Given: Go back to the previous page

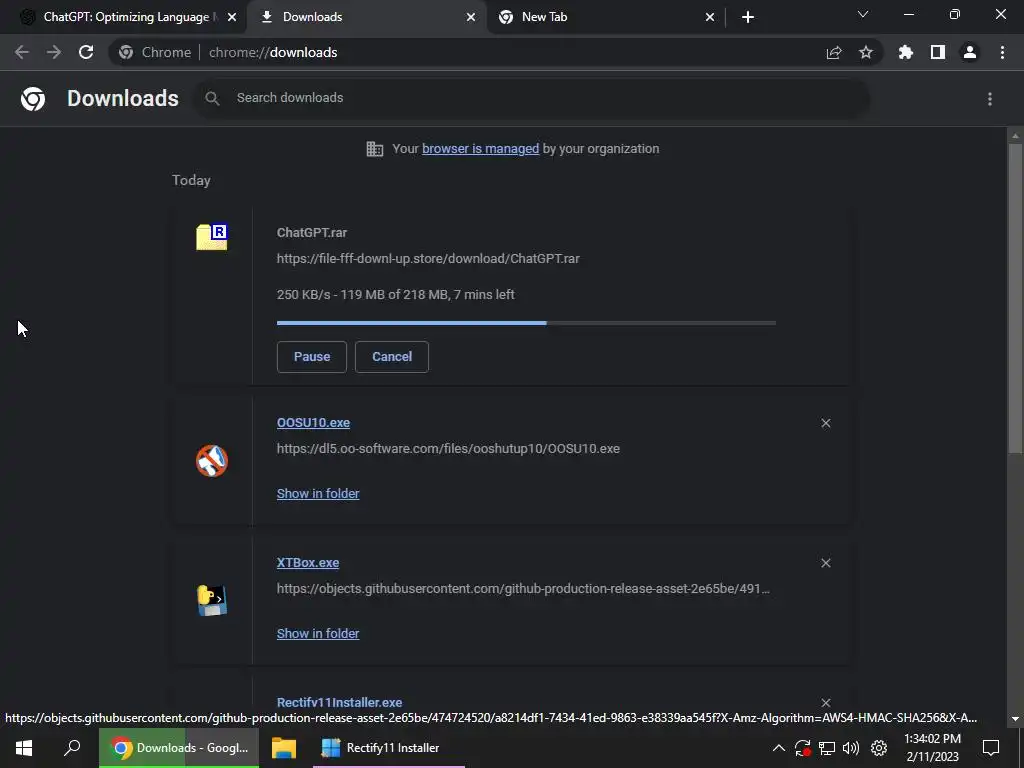Looking at the screenshot, I should [x=22, y=52].
